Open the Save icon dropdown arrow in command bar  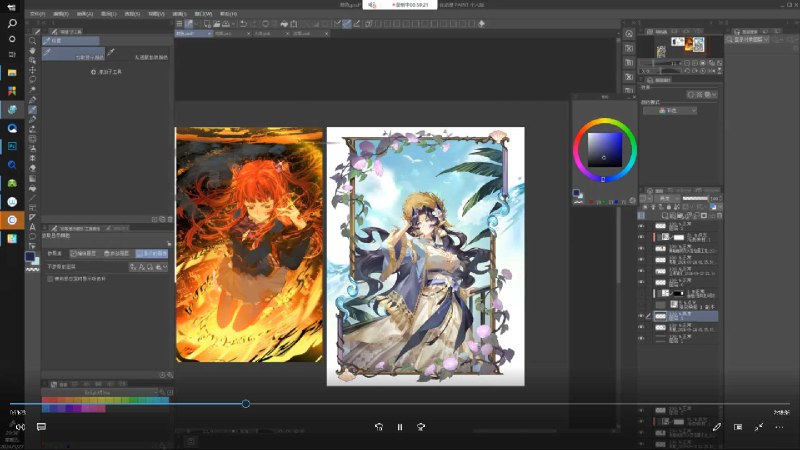click(x=233, y=24)
